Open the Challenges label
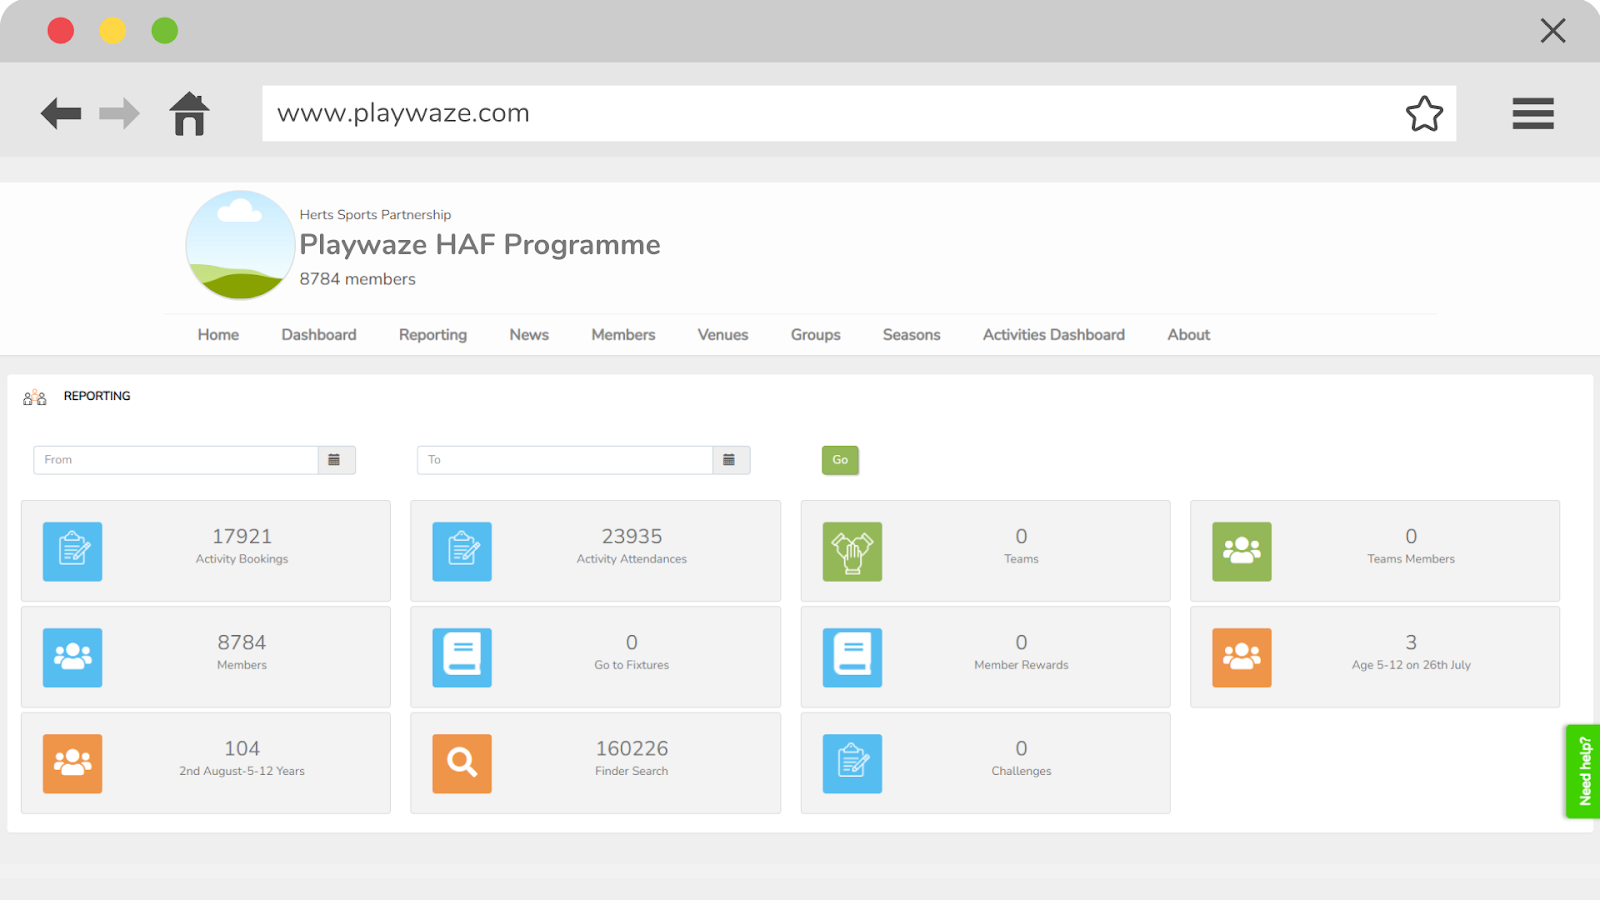This screenshot has height=900, width=1600. coord(1021,771)
